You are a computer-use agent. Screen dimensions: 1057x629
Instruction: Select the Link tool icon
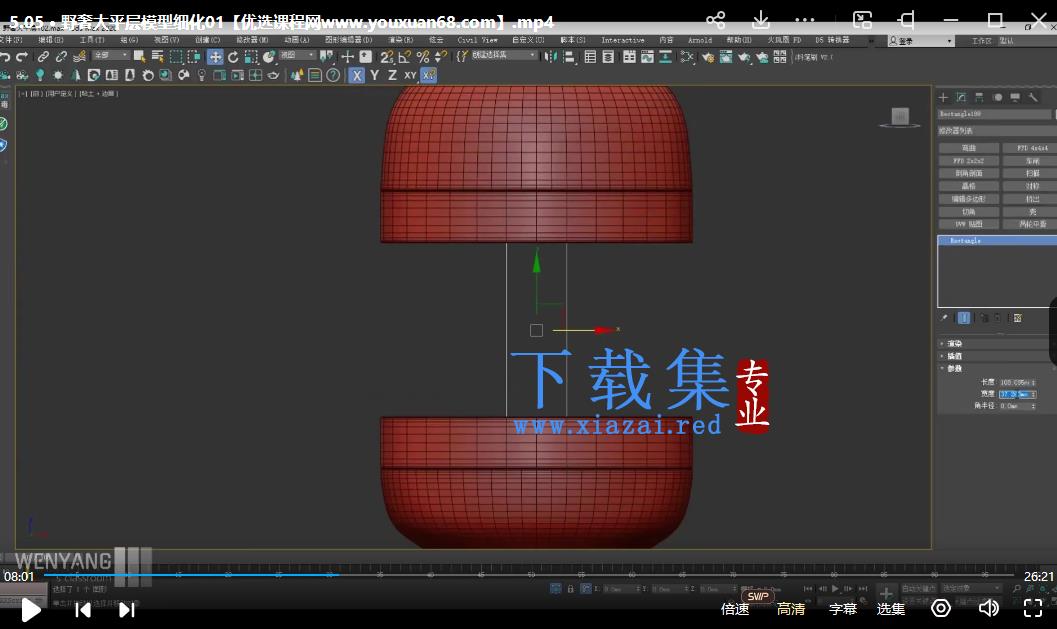(43, 57)
